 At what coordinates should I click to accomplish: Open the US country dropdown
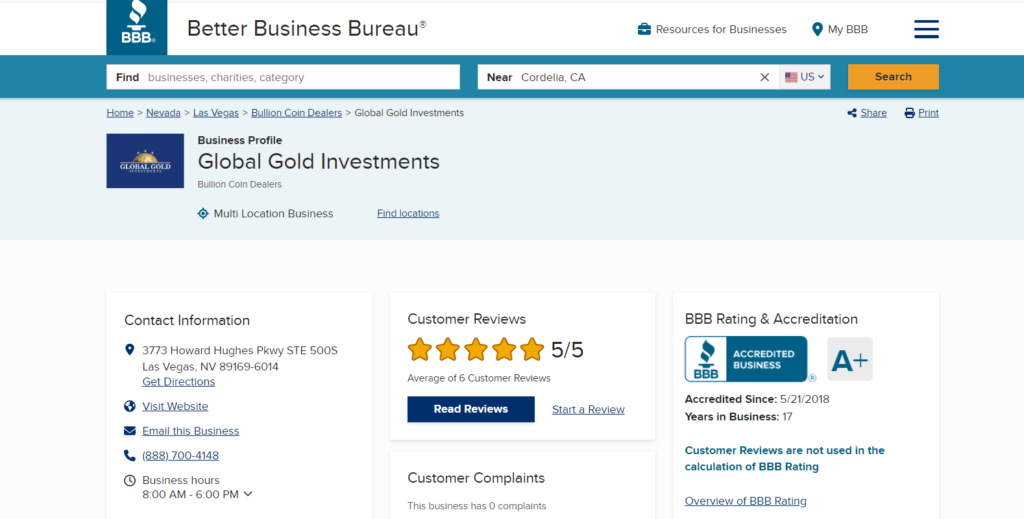pos(805,77)
